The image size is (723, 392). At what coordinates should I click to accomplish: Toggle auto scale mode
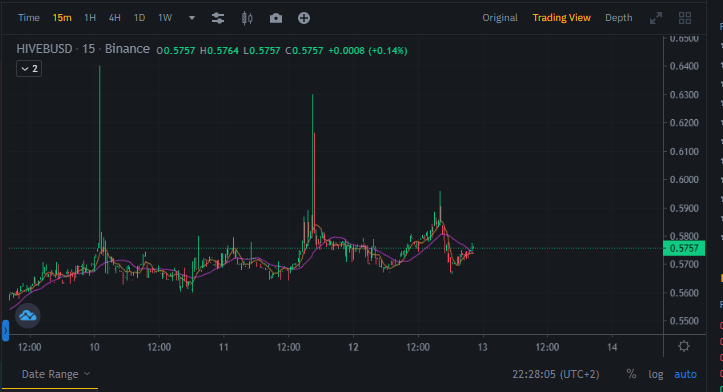[x=685, y=374]
